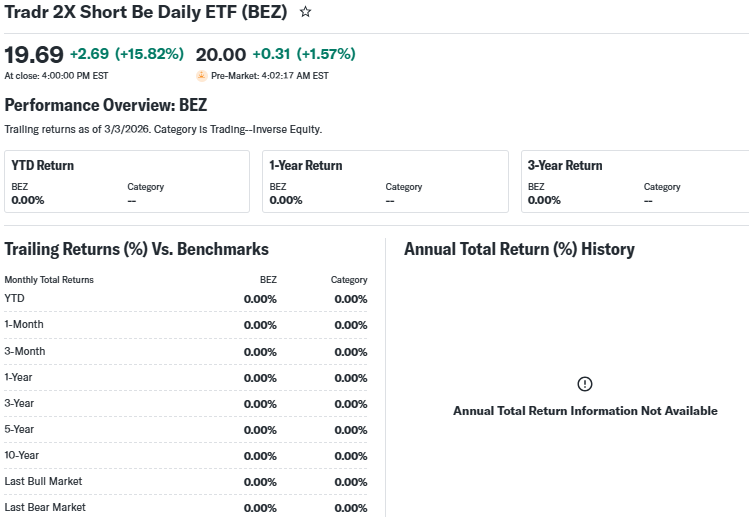749x517 pixels.
Task: Click the Trailing Returns Vs. Benchmarks heading
Action: [136, 249]
